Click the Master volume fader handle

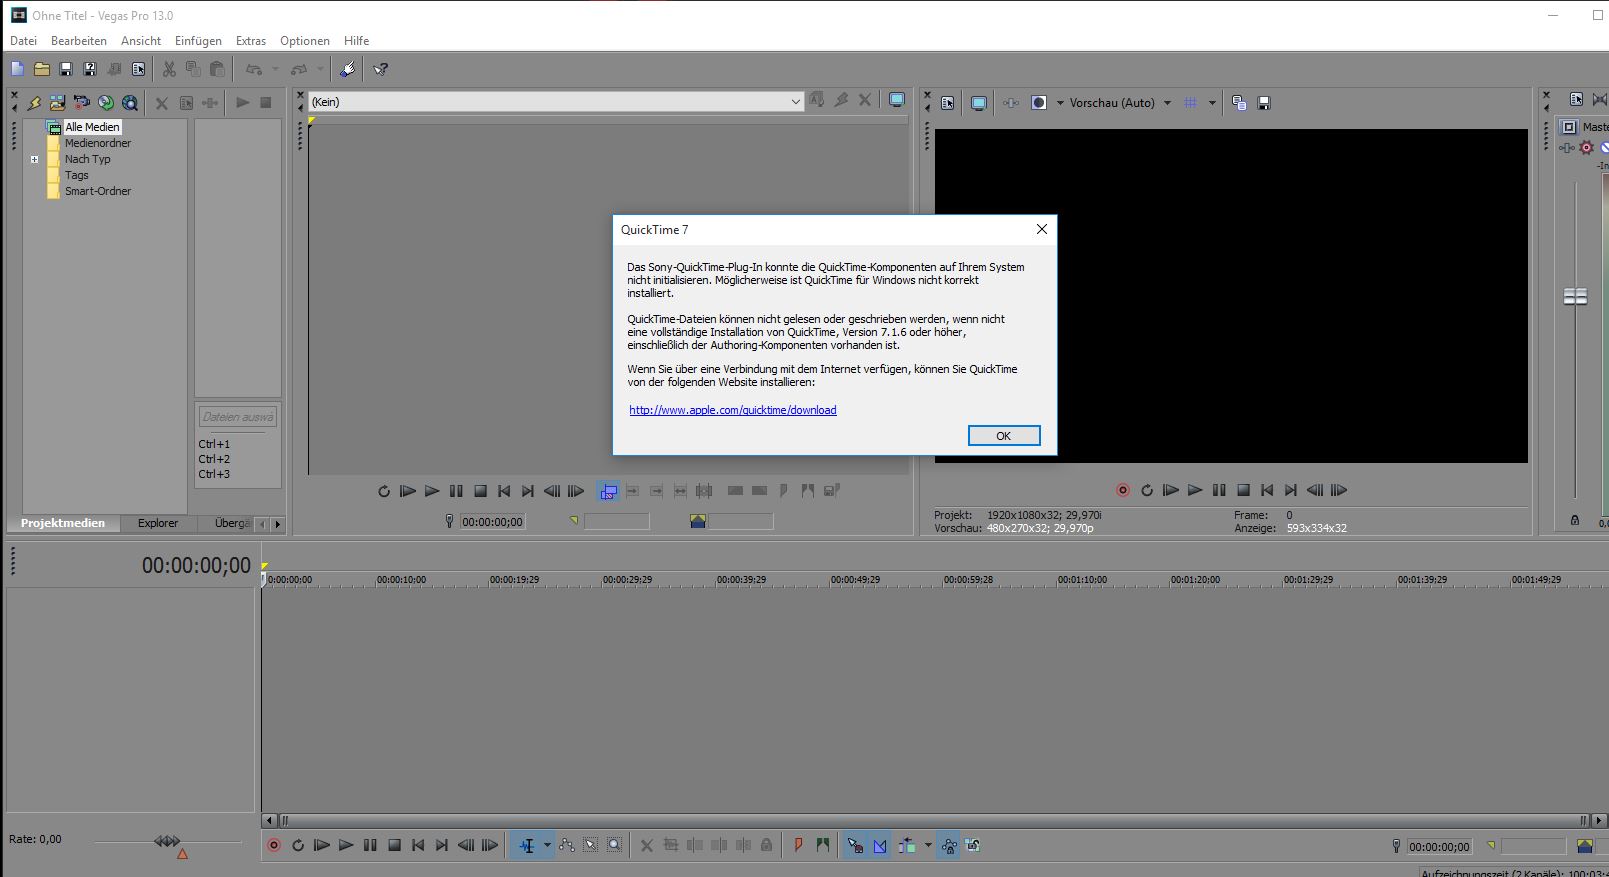[1575, 297]
